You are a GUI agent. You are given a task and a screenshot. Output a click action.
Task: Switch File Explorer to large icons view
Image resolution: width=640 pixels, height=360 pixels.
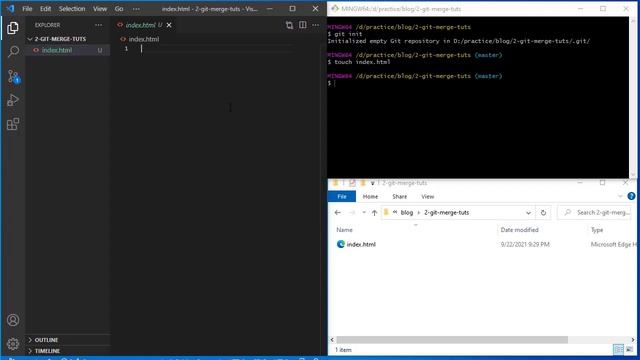click(x=629, y=349)
